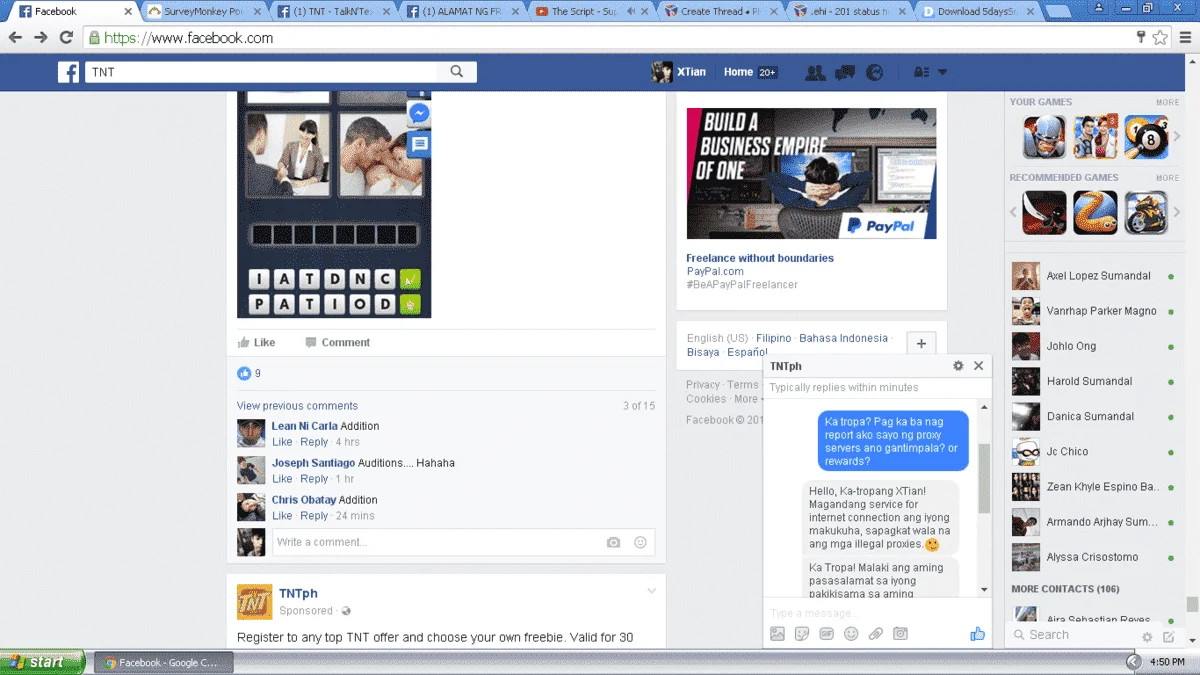Image resolution: width=1200 pixels, height=675 pixels.
Task: Like the picture puzzle post
Action: 256,342
